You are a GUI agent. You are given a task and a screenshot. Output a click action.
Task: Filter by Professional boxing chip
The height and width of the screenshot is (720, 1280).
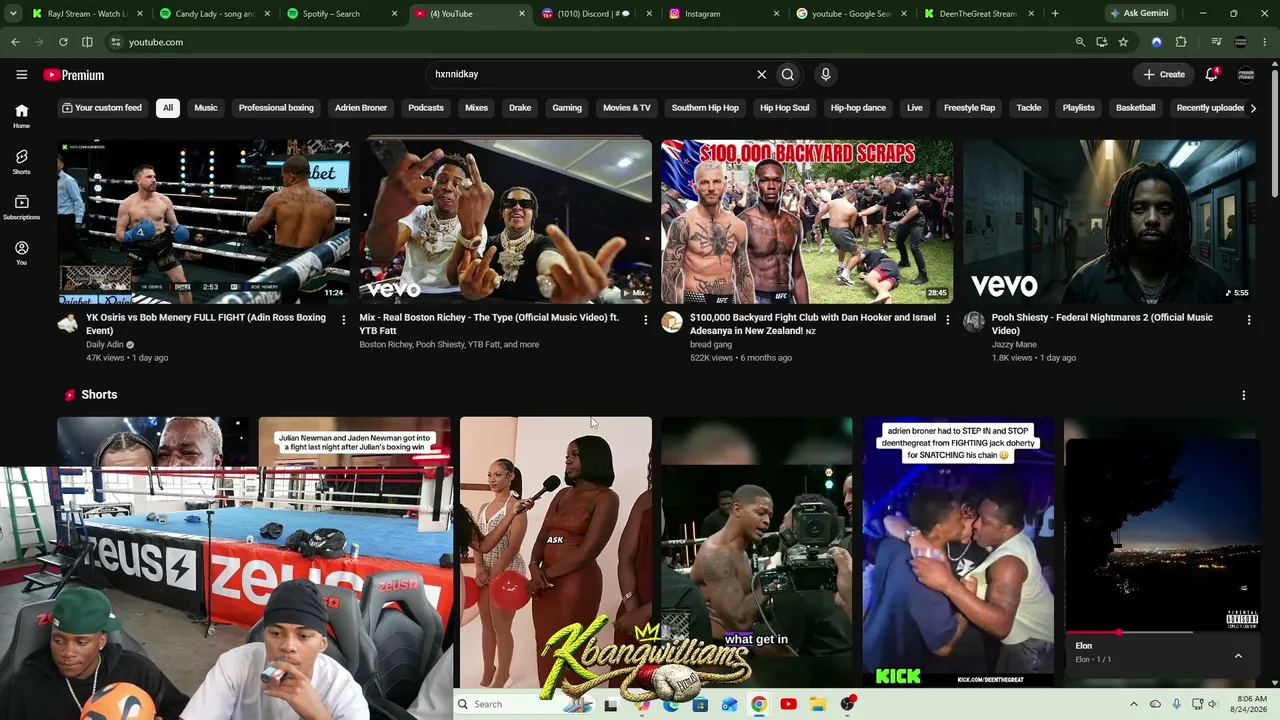tap(276, 108)
